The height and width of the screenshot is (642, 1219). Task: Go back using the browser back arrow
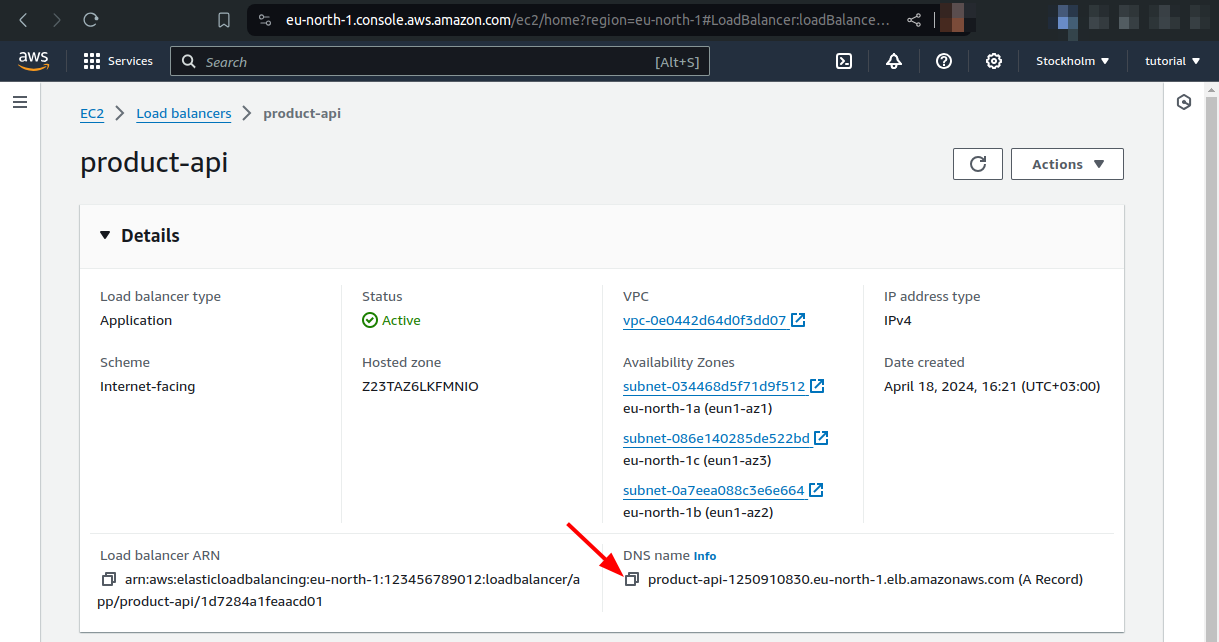[23, 20]
